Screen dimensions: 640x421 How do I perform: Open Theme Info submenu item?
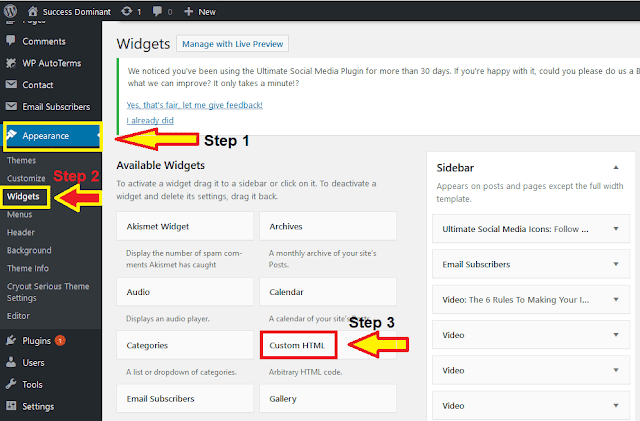pyautogui.click(x=27, y=268)
